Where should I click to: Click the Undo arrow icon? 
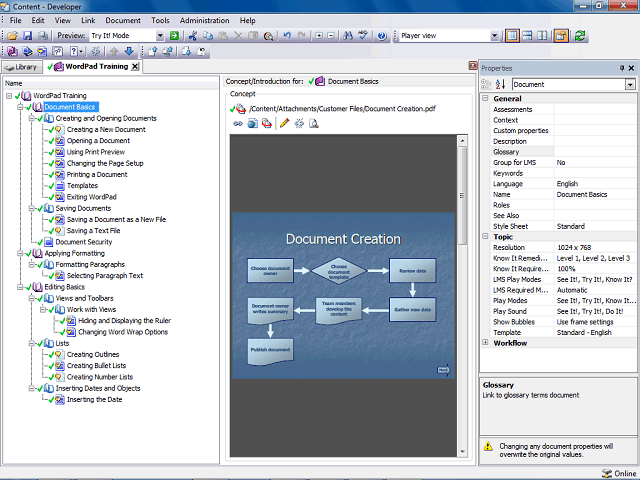tap(287, 36)
